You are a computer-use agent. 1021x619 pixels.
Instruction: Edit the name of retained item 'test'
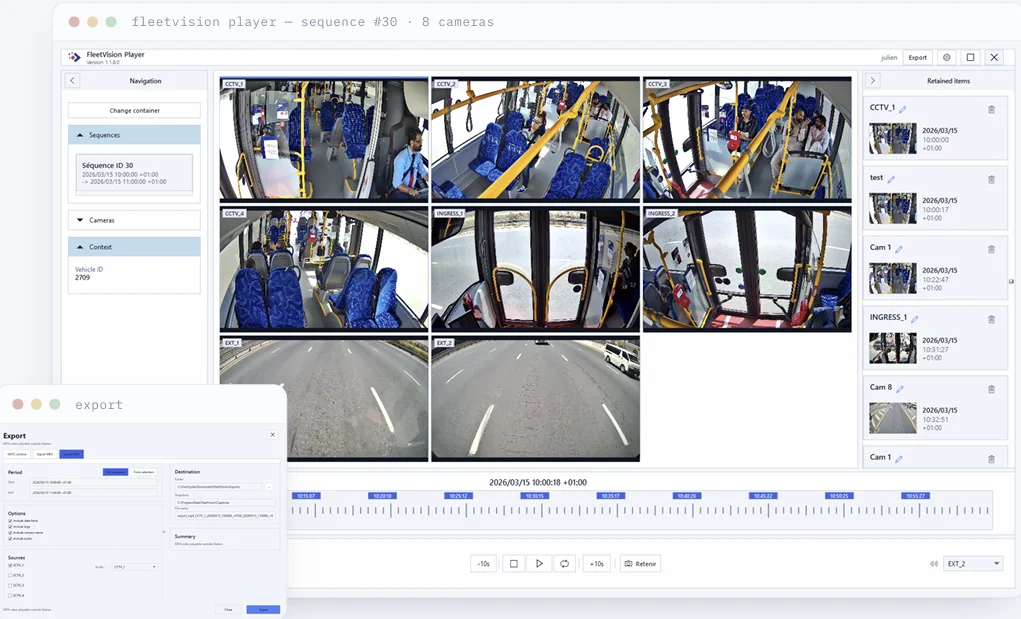[891, 179]
